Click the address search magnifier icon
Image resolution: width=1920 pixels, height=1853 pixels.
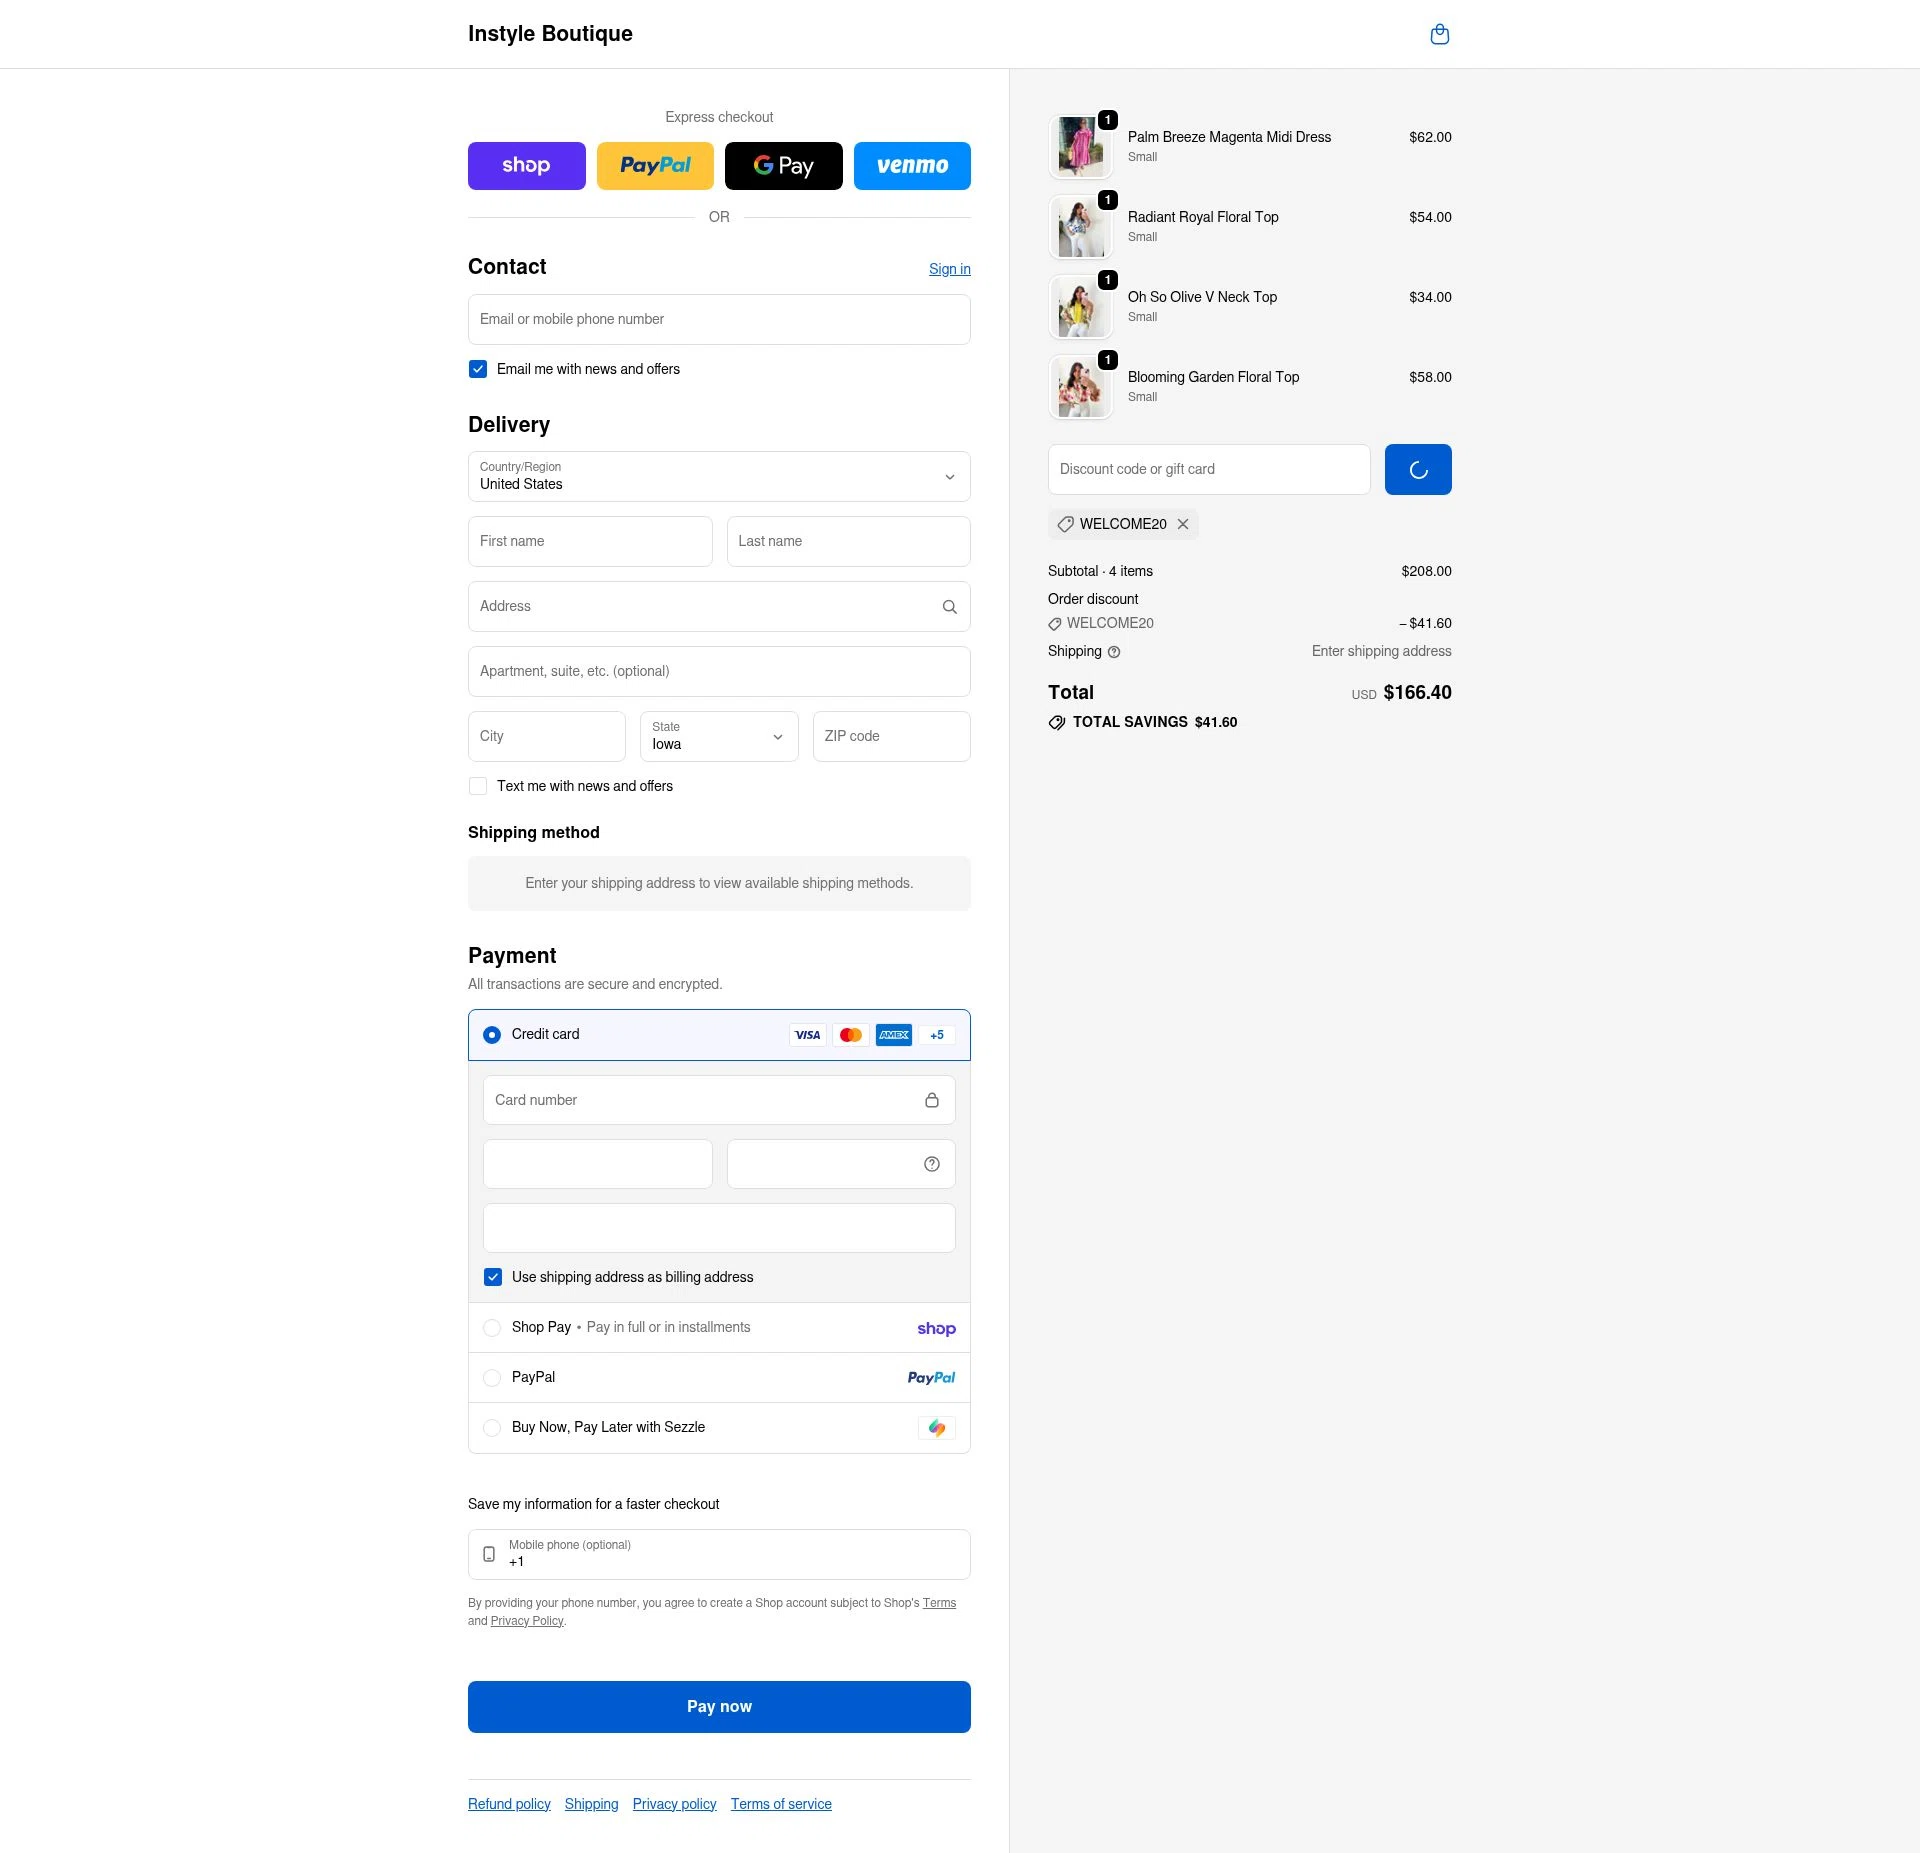click(x=949, y=607)
